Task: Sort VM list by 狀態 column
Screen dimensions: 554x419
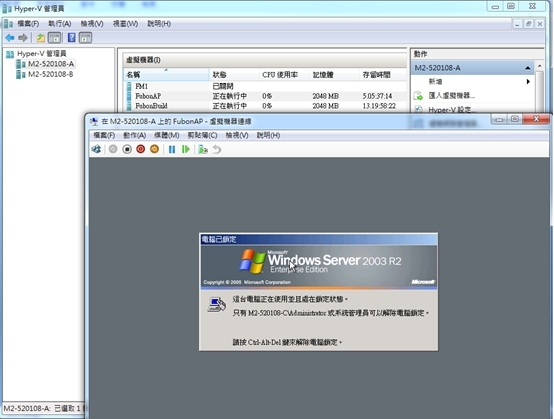Action: [234, 75]
